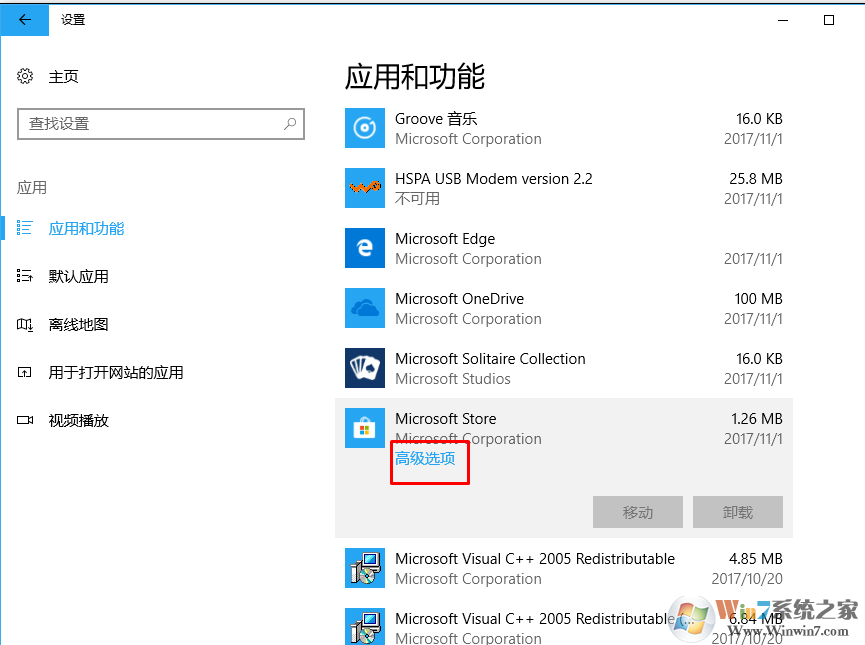The width and height of the screenshot is (865, 645).
Task: Click the 查找设置 search box
Action: pyautogui.click(x=160, y=124)
